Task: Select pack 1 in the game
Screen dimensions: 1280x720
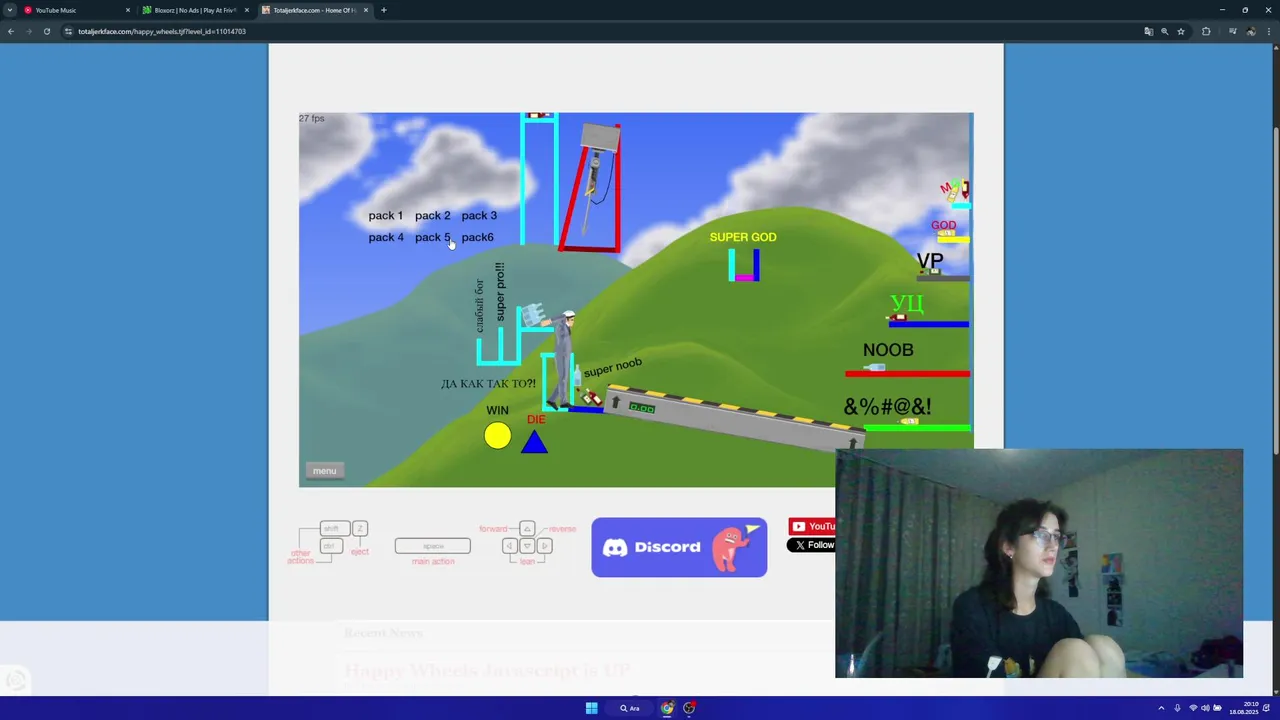Action: point(385,215)
